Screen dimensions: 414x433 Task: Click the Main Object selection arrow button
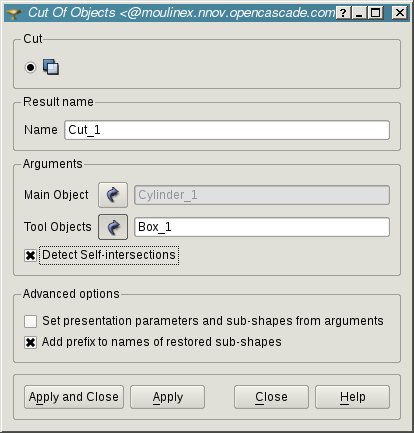tap(113, 195)
